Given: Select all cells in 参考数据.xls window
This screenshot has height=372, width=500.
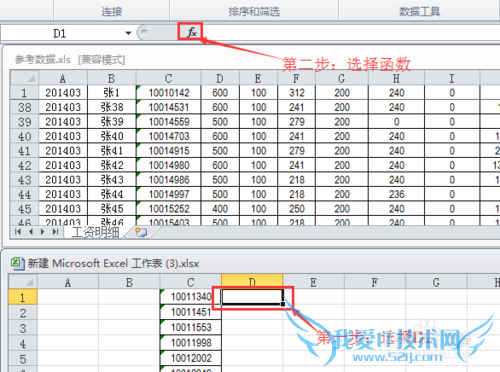Looking at the screenshot, I should pos(24,78).
